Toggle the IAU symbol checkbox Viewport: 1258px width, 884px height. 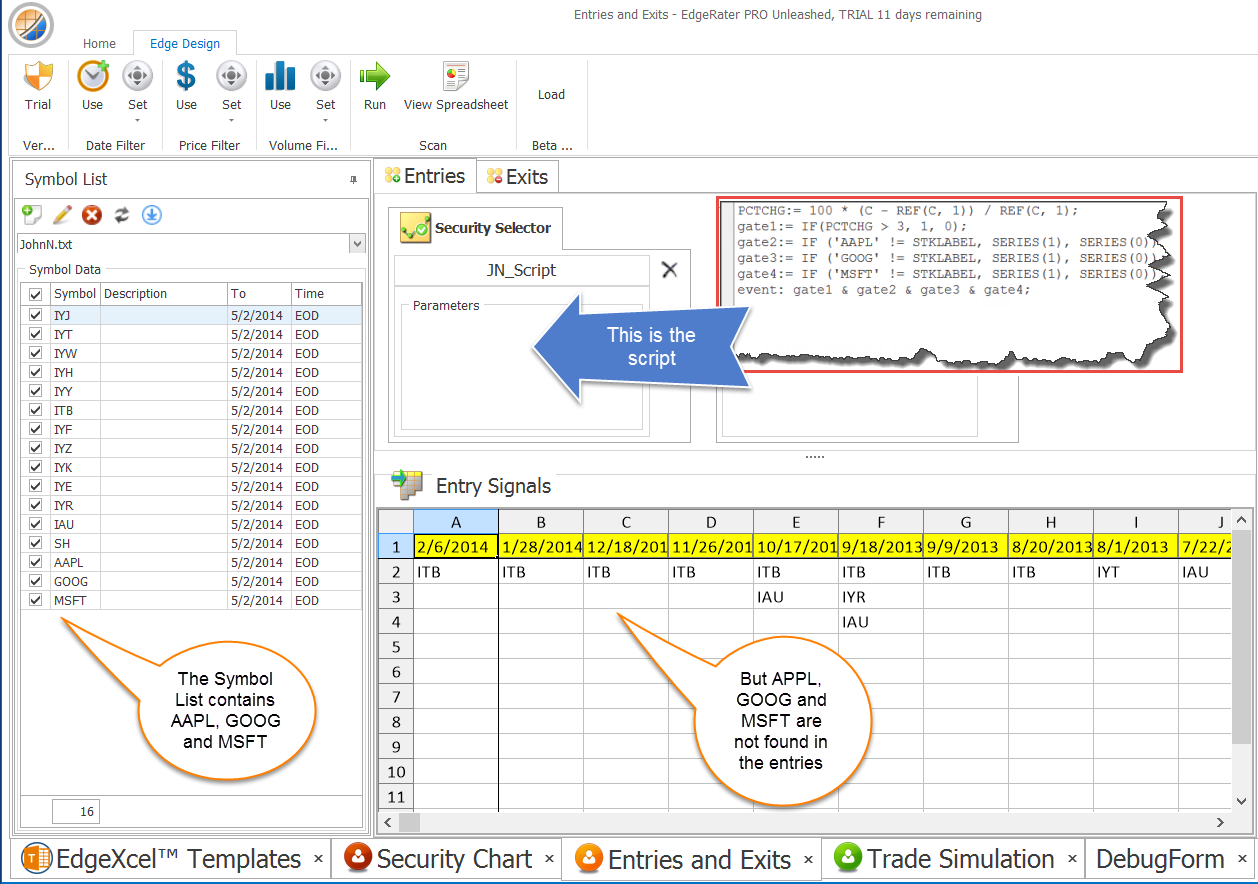[36, 524]
